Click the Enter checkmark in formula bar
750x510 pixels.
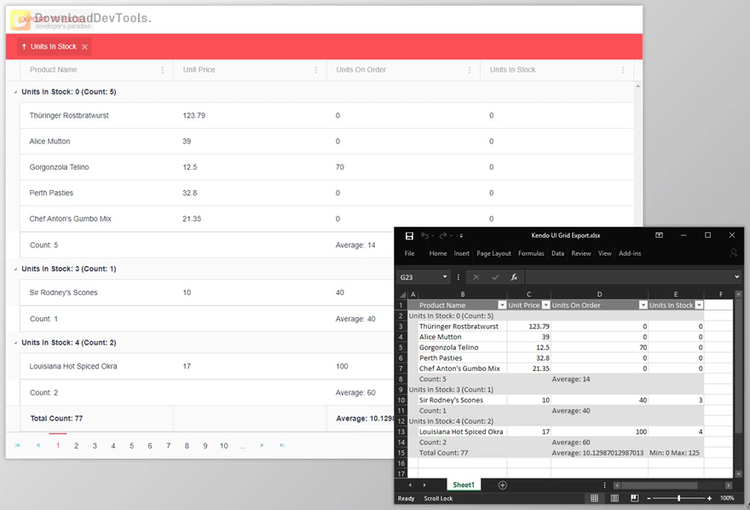pos(495,277)
